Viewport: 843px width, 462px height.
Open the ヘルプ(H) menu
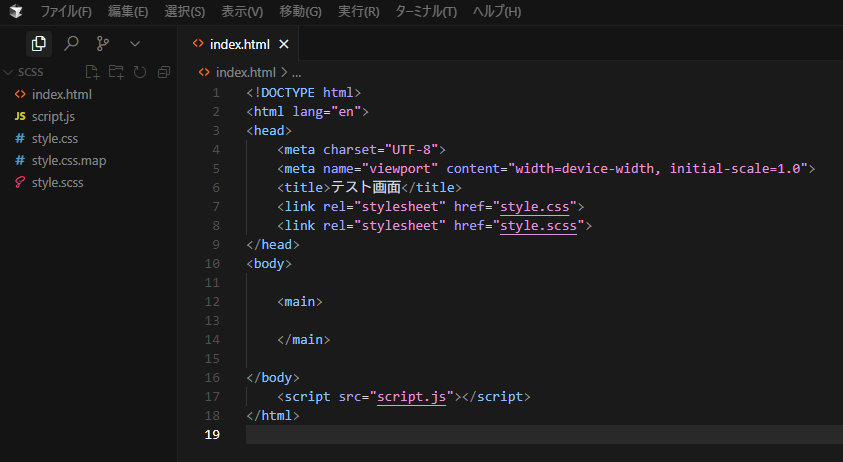pos(497,11)
